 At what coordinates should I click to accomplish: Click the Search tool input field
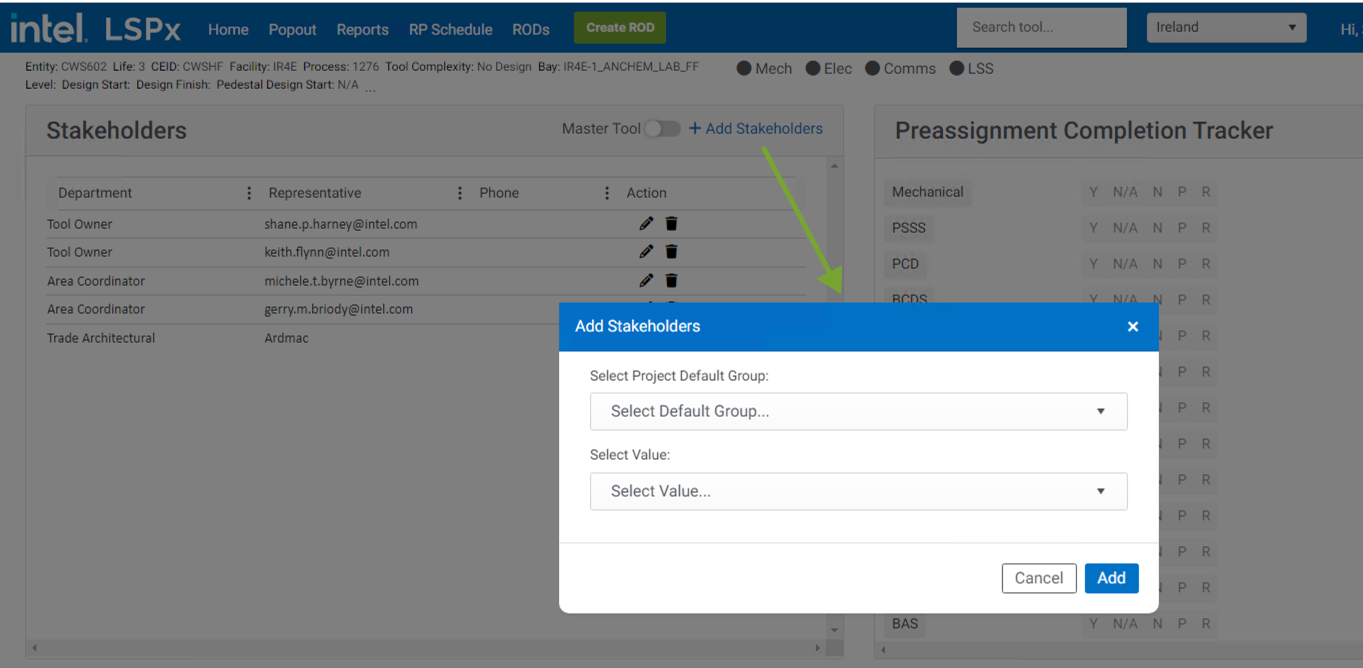pos(1041,28)
